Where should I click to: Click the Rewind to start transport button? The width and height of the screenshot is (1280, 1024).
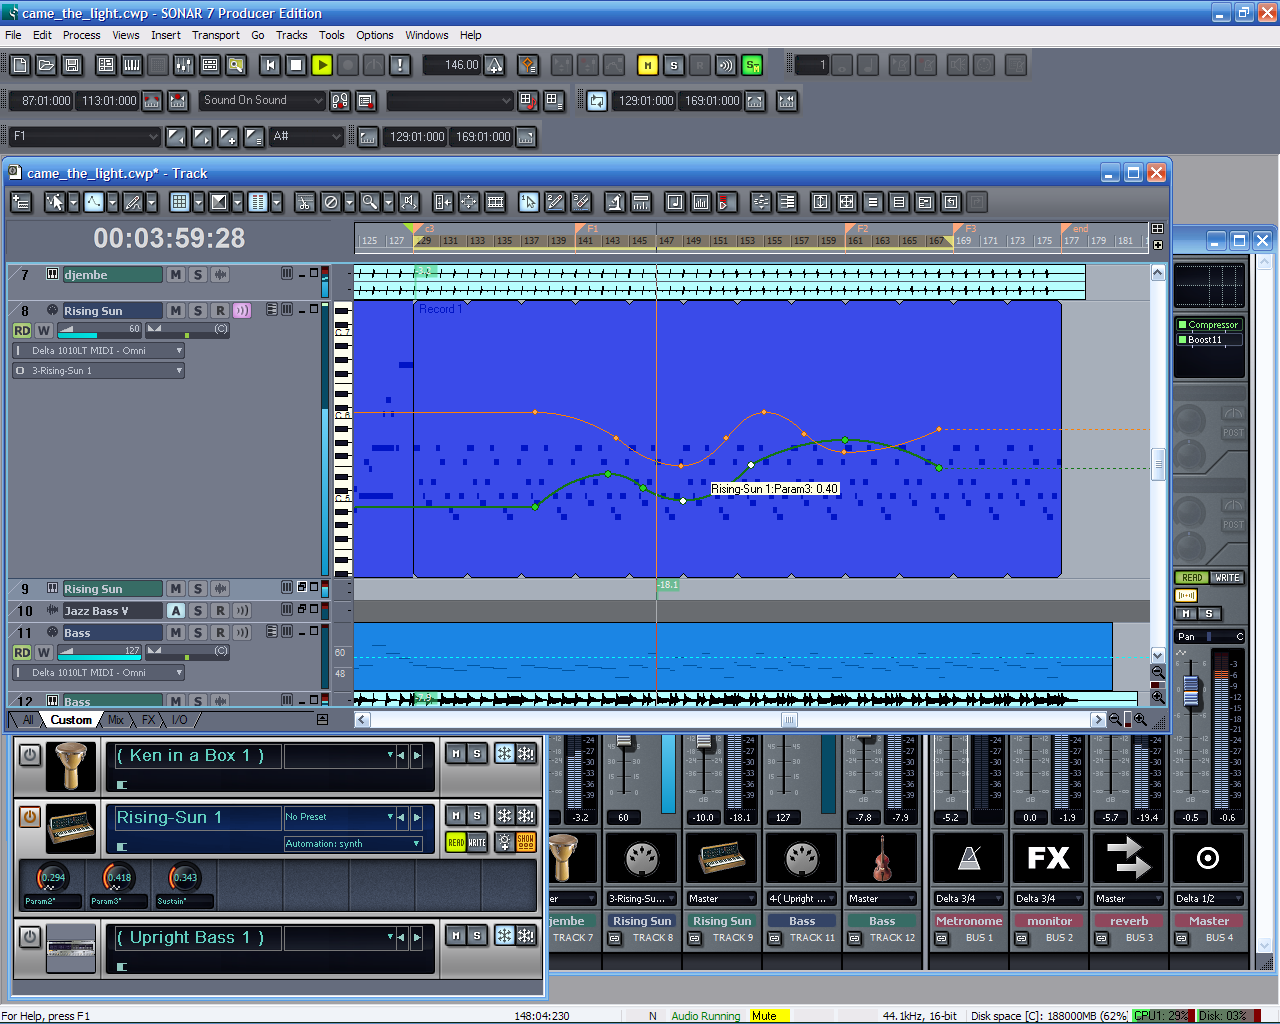pos(270,65)
